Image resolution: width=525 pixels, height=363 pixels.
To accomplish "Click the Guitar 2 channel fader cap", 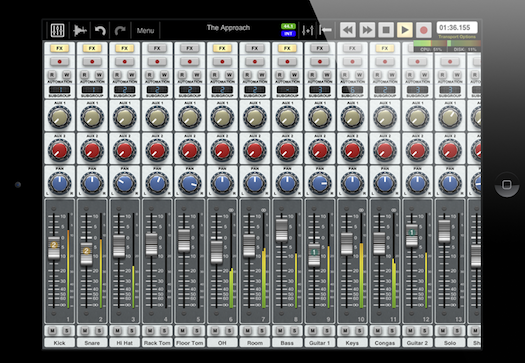I will coord(412,236).
